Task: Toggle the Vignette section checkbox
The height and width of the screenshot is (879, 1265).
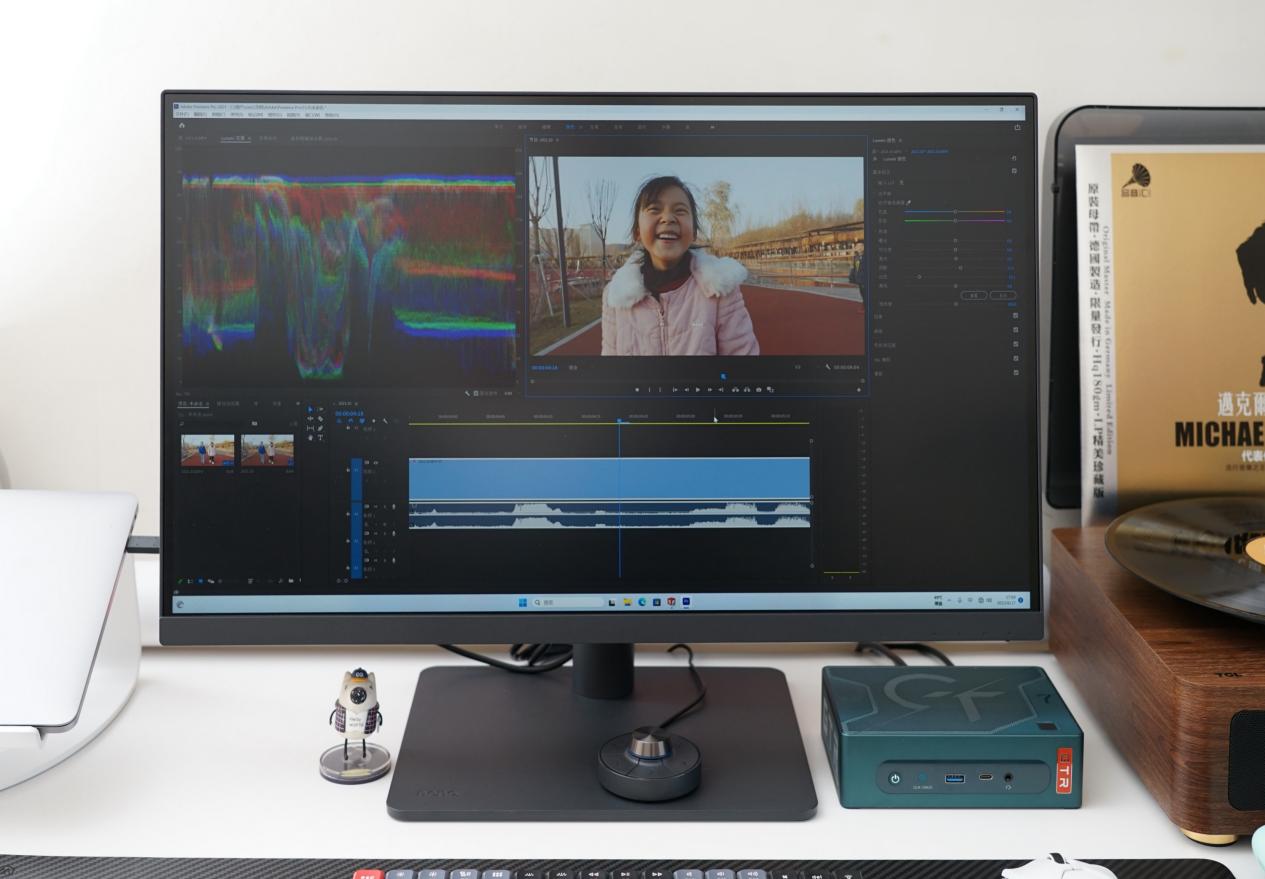Action: tap(1016, 372)
